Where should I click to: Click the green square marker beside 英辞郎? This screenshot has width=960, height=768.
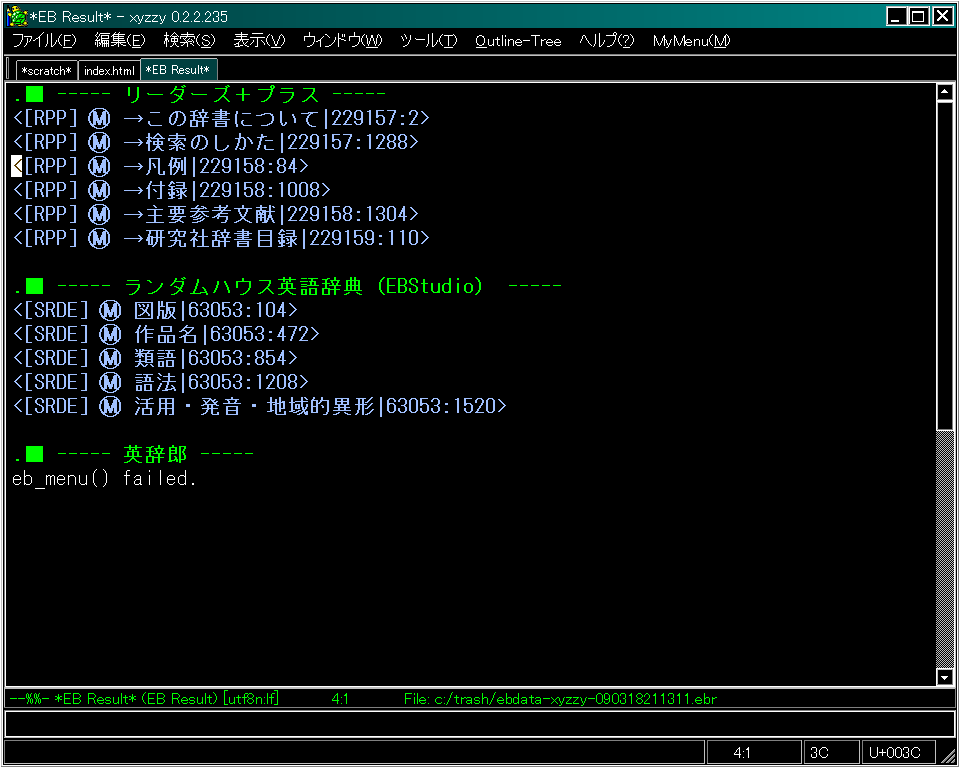35,454
